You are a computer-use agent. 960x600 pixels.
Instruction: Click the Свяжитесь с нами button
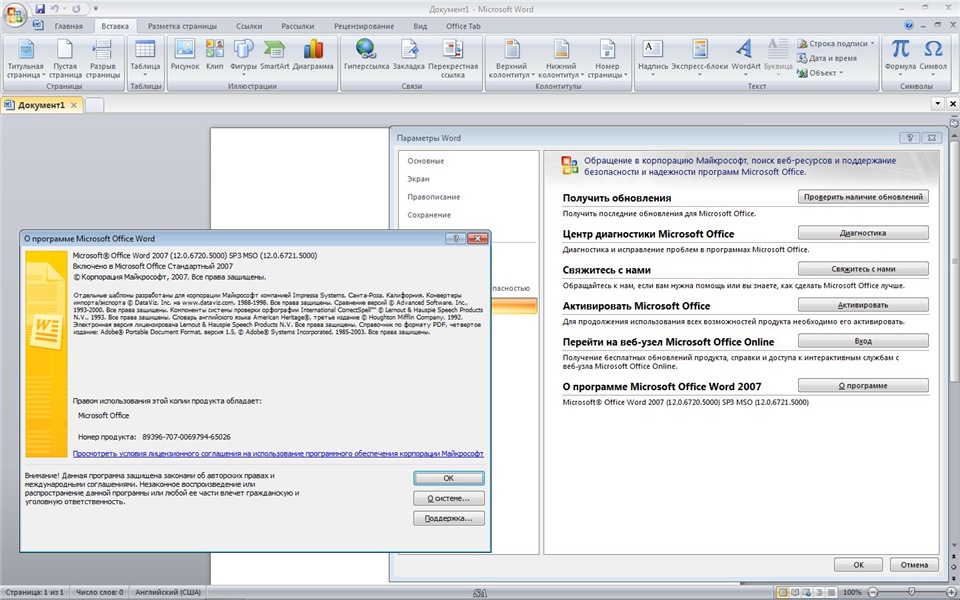tap(863, 269)
